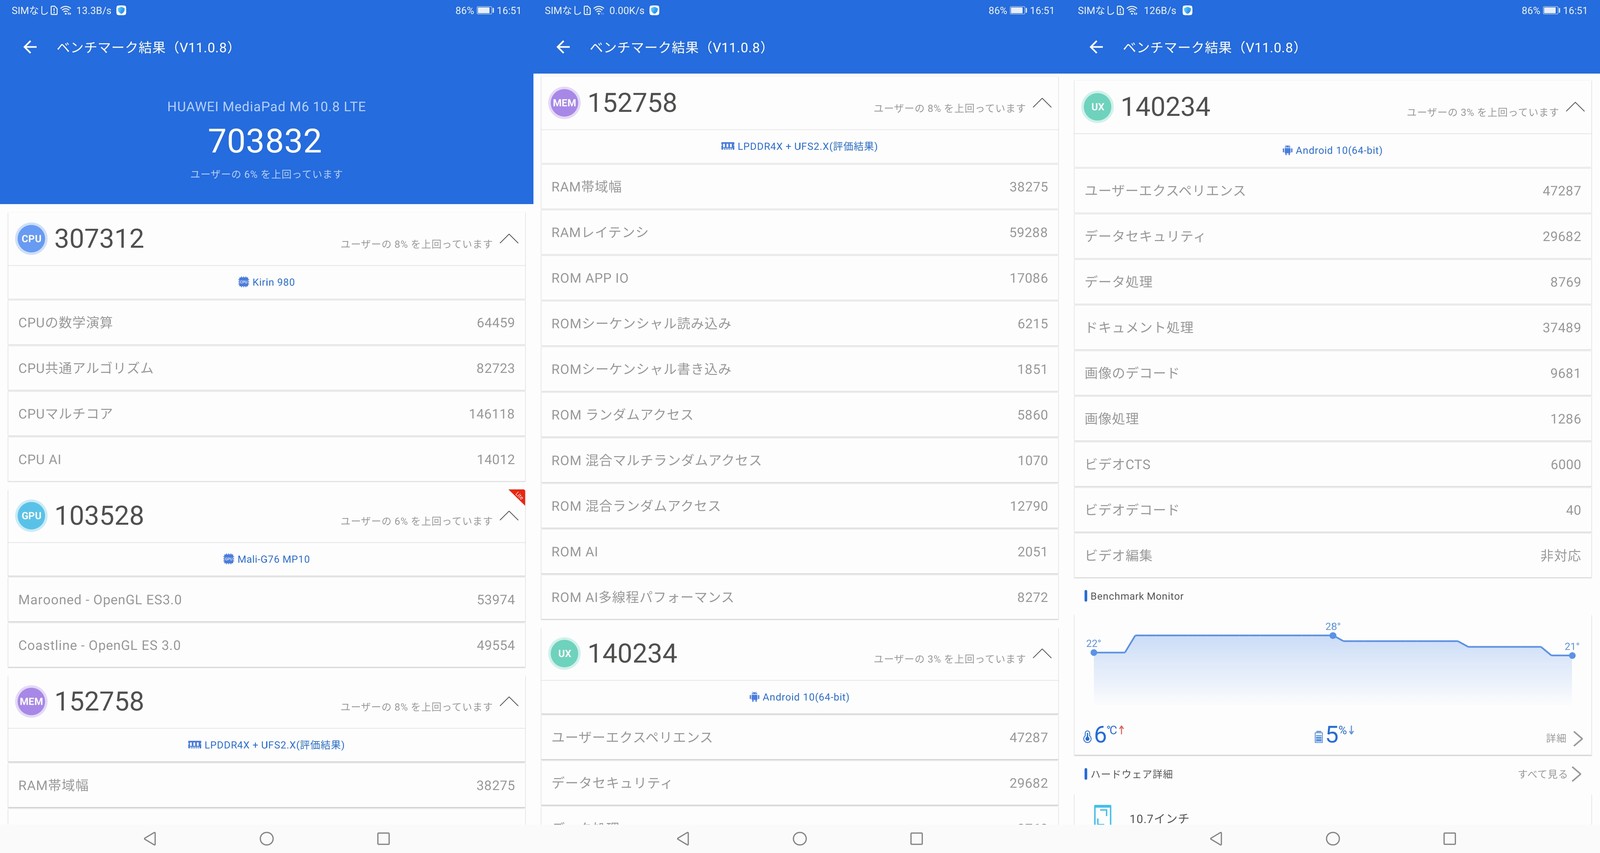Tap the green UX badge in the right panel

(1098, 107)
